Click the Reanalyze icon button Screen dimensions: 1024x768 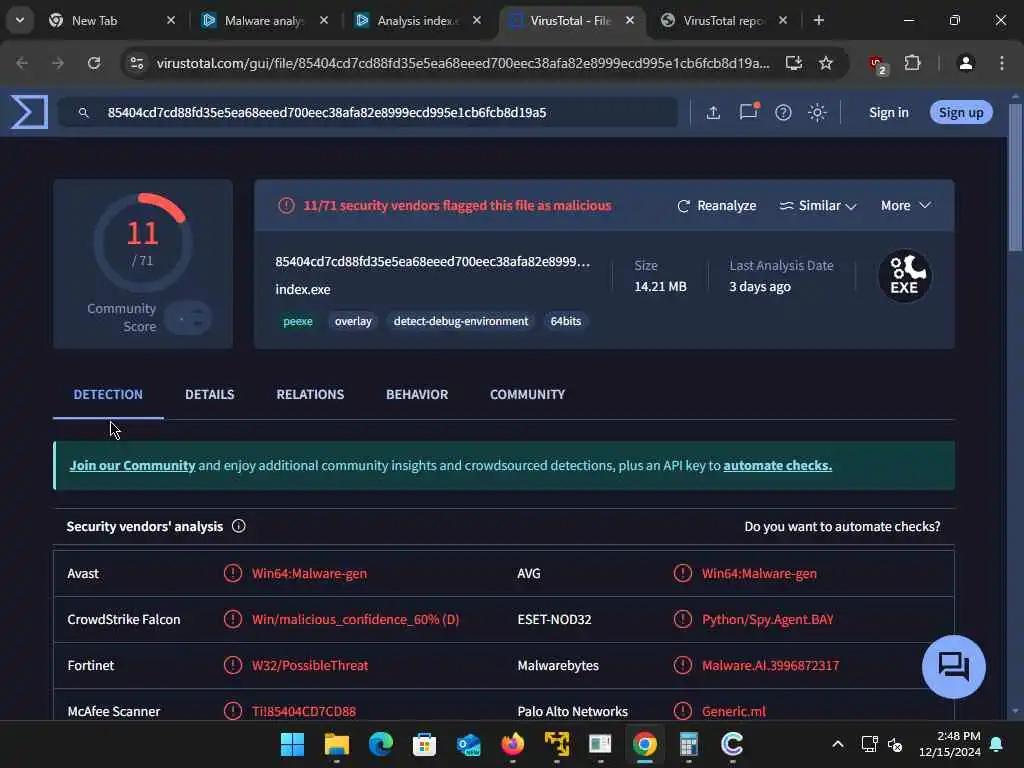point(716,206)
